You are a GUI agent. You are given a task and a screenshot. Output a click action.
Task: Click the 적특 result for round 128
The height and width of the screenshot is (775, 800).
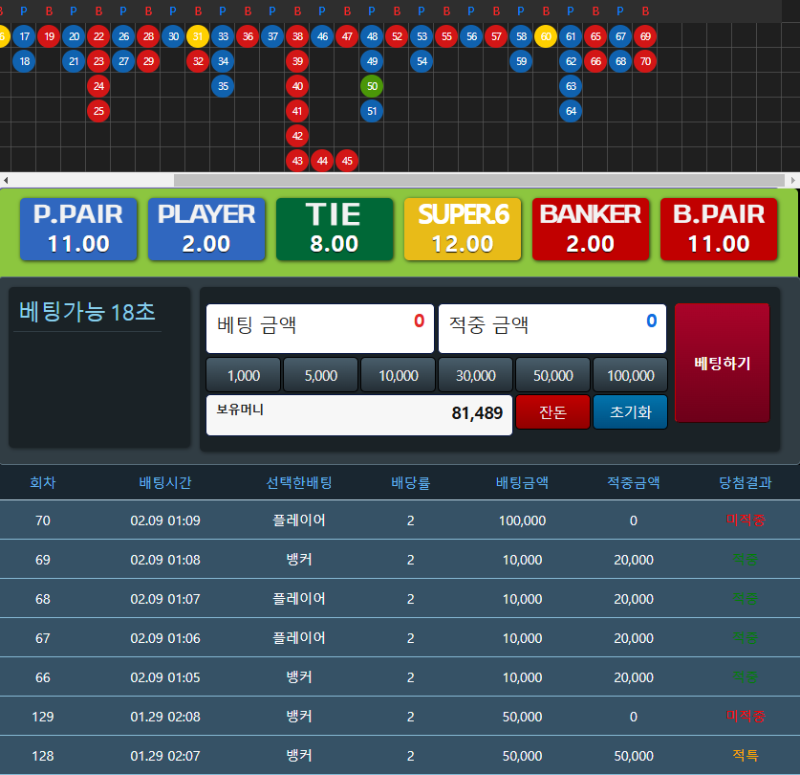(x=745, y=755)
